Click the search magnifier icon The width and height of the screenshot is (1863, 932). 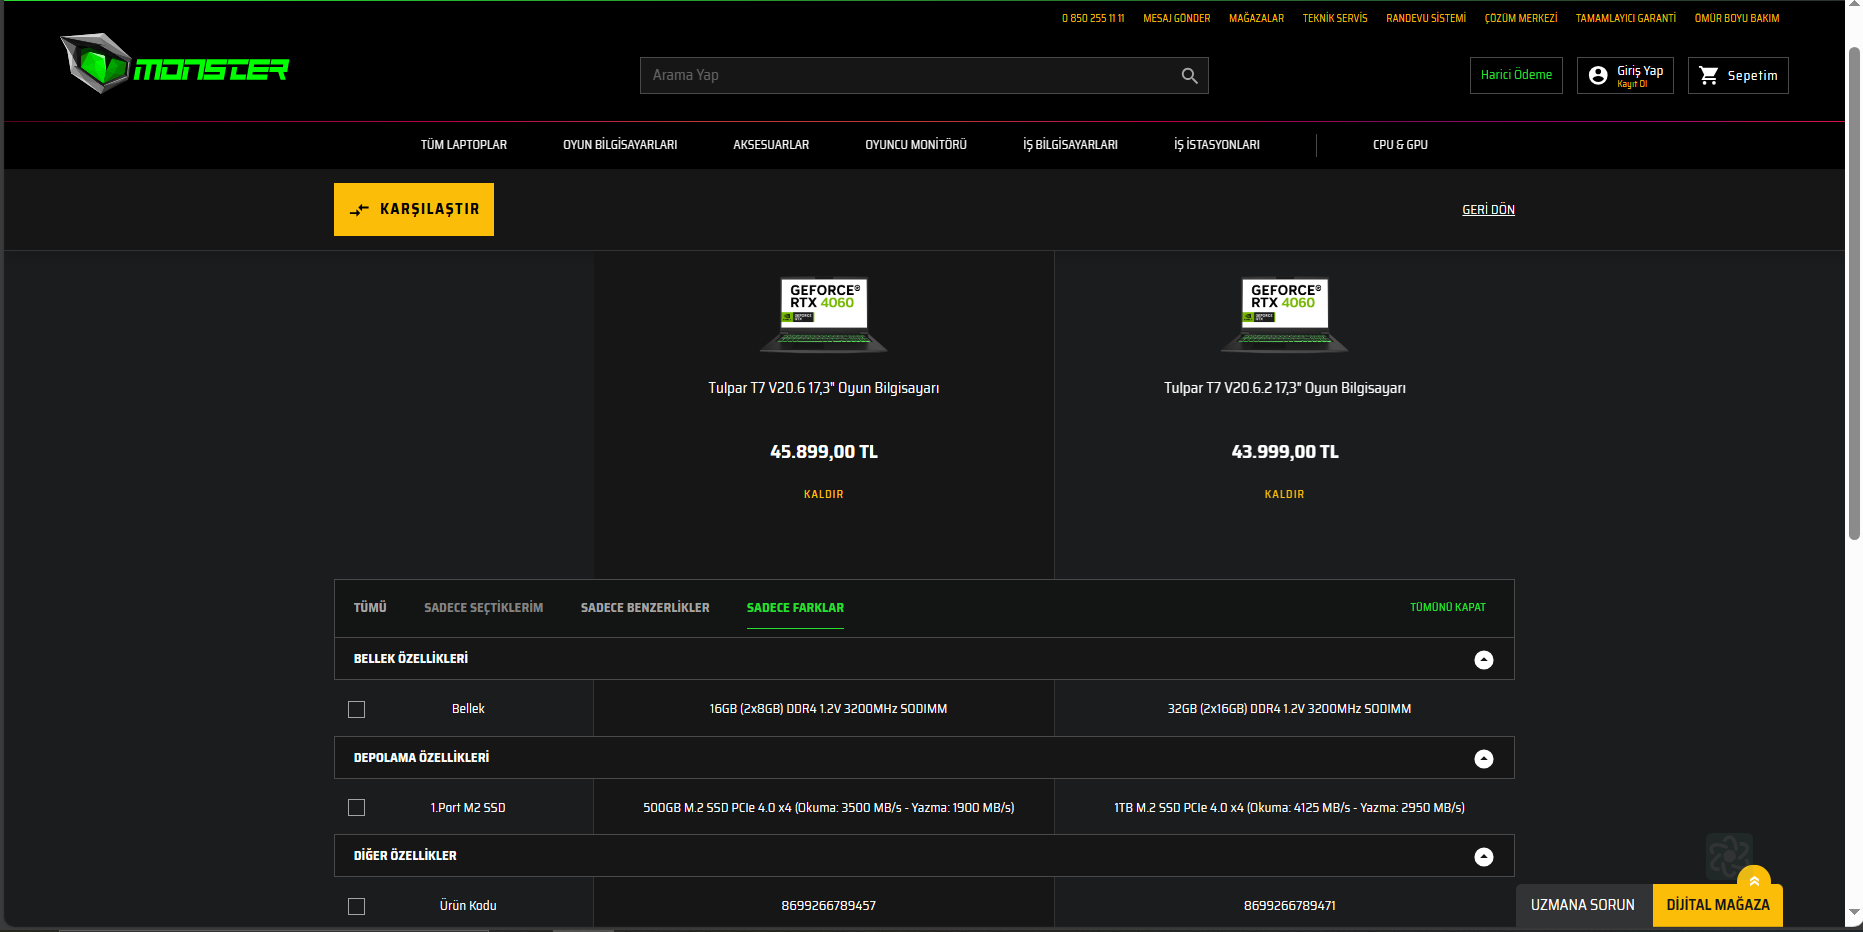tap(1189, 76)
